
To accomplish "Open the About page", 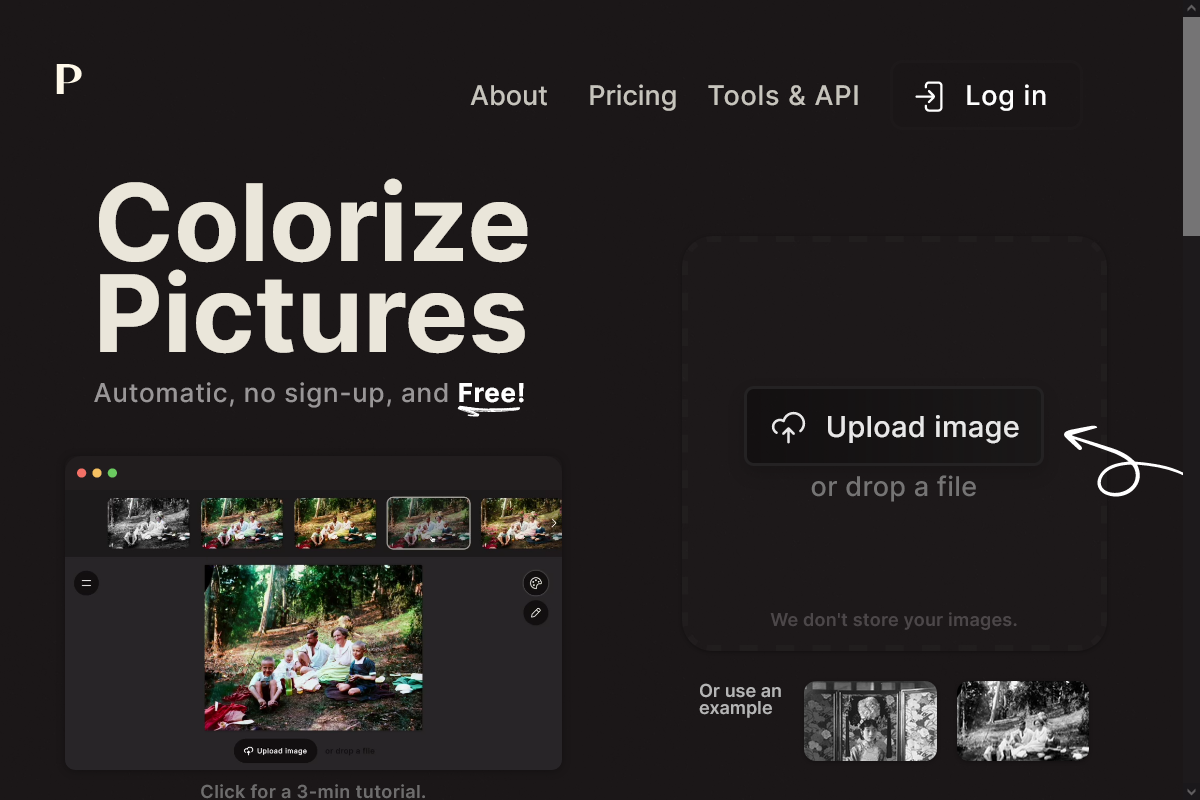I will pos(509,96).
